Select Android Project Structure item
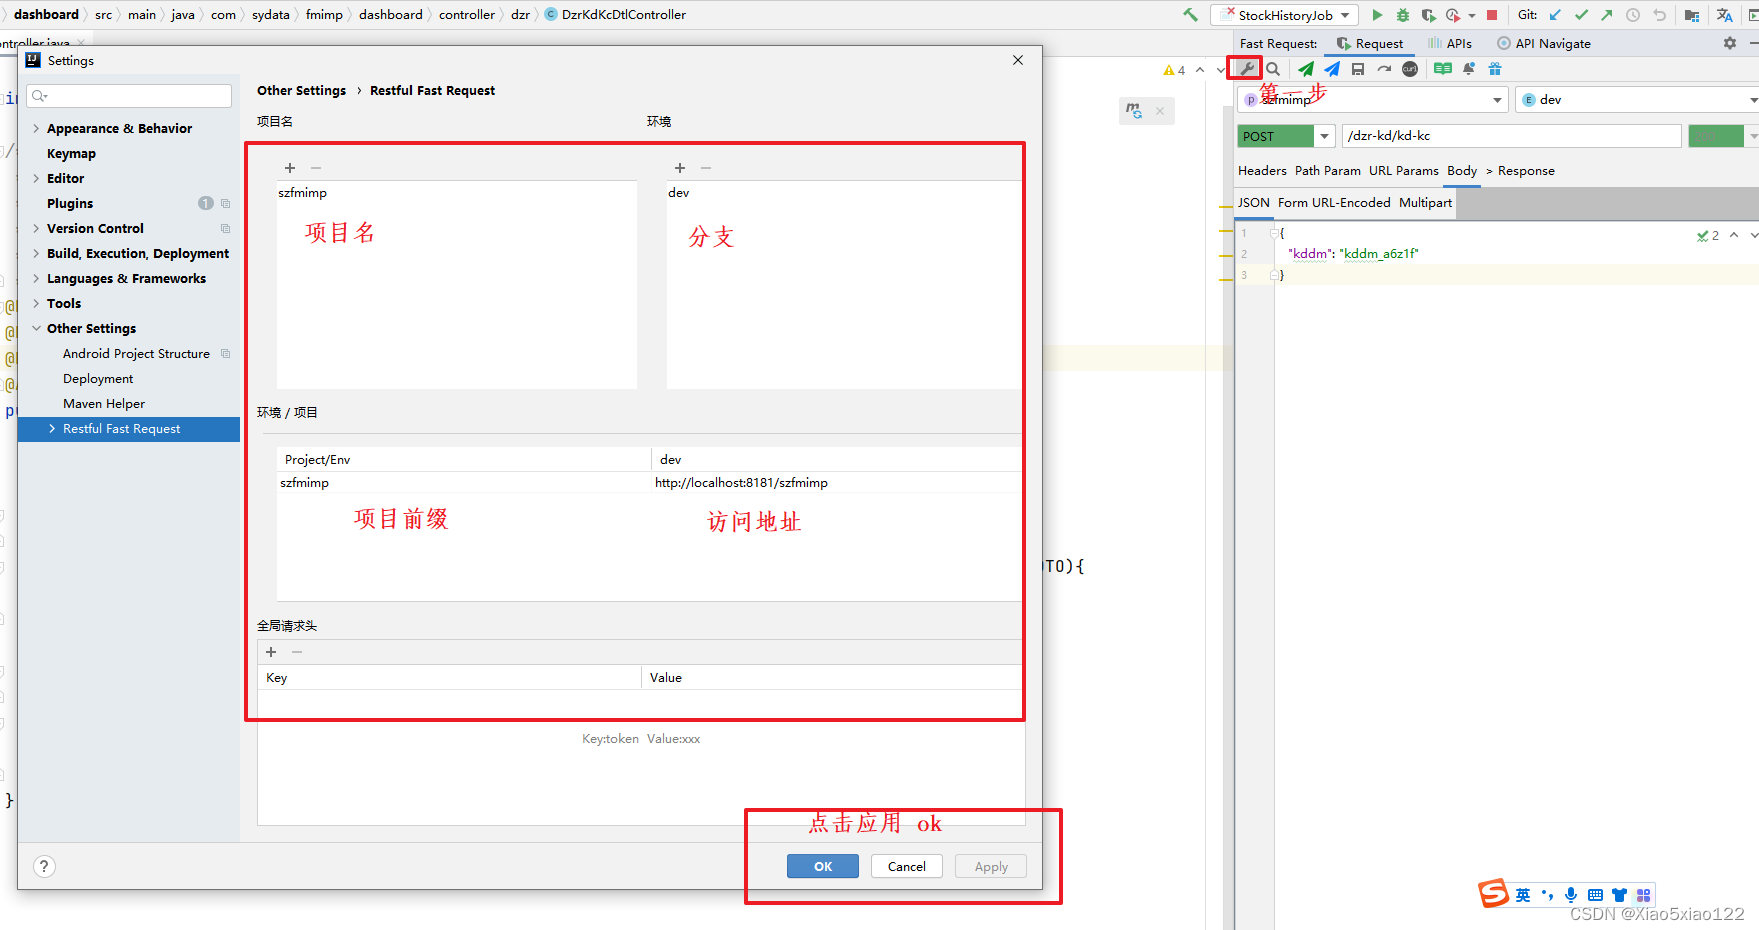Image resolution: width=1759 pixels, height=930 pixels. 136,353
